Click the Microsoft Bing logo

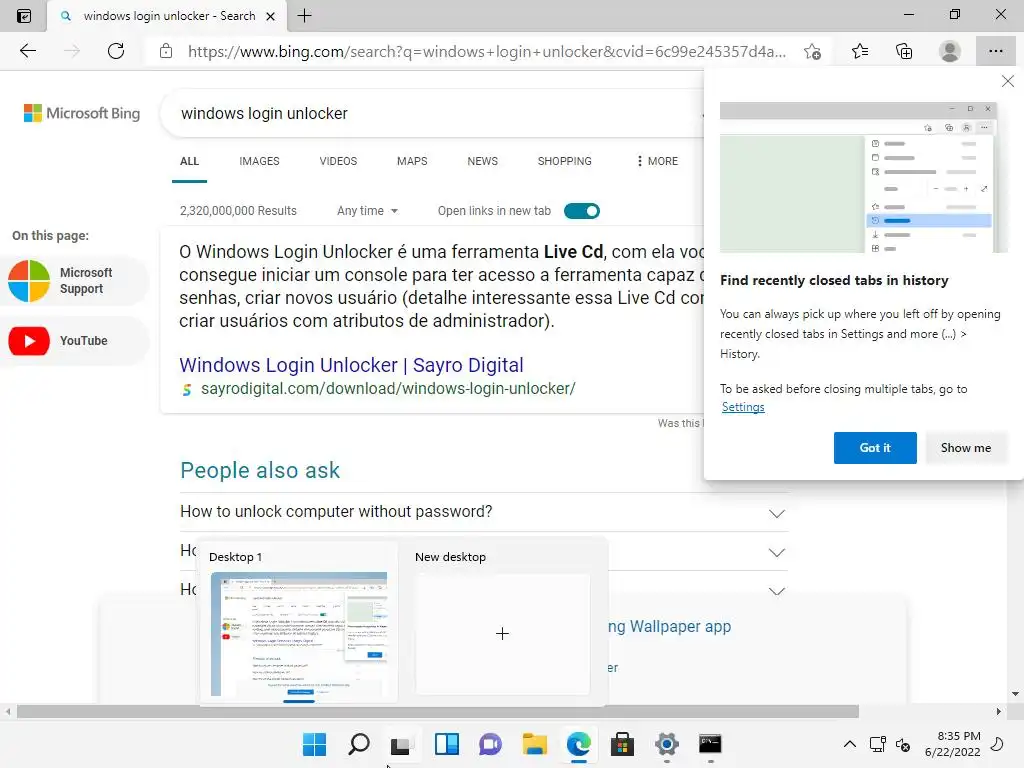pos(82,113)
